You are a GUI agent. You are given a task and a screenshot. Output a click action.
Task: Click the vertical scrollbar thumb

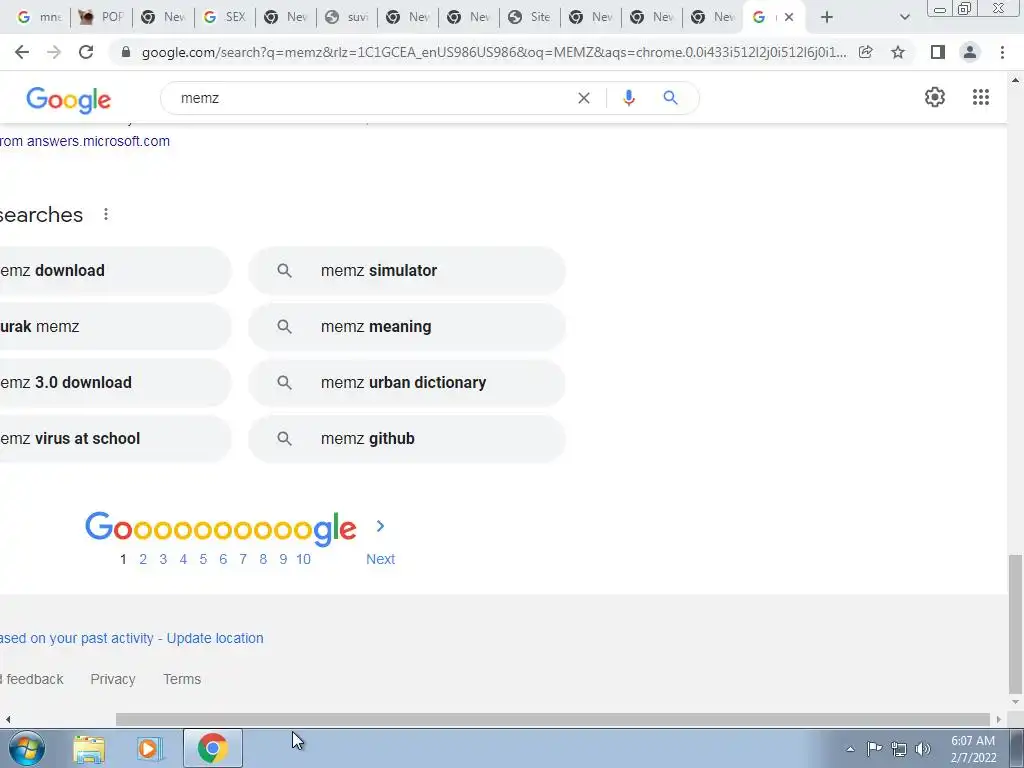click(1016, 624)
